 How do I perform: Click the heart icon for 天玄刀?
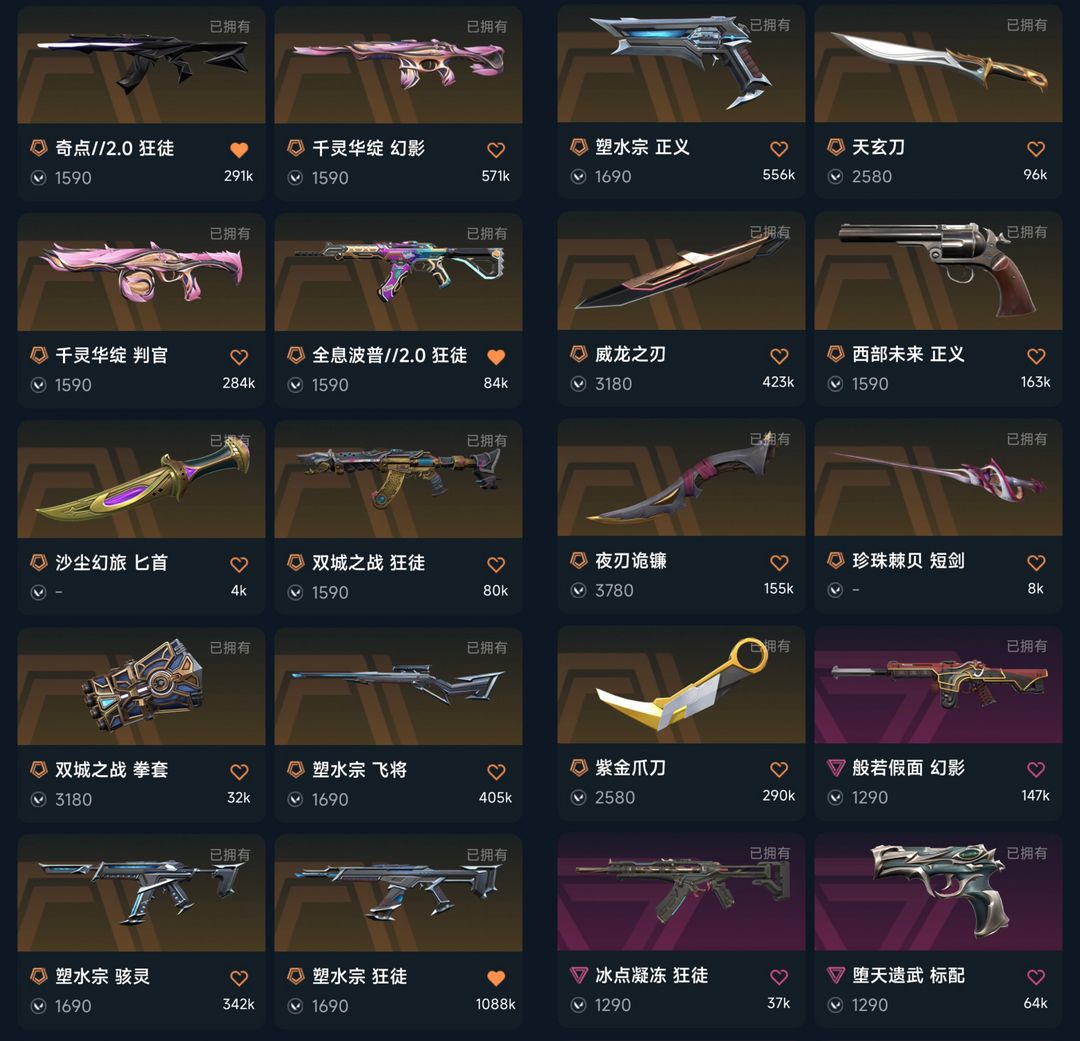[1036, 148]
